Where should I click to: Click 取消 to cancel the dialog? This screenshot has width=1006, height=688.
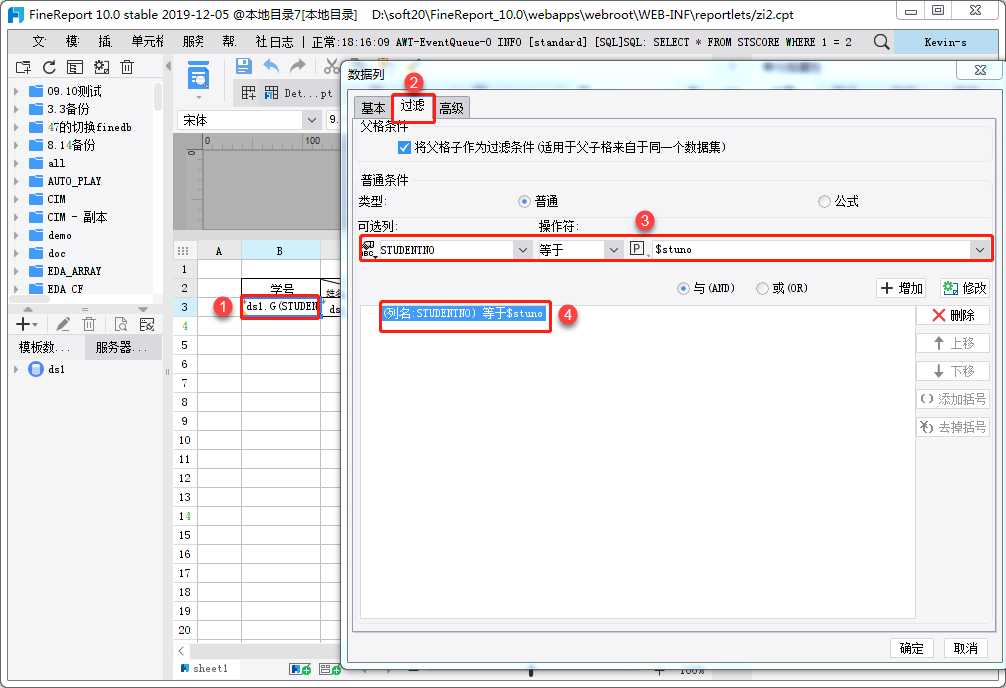966,648
